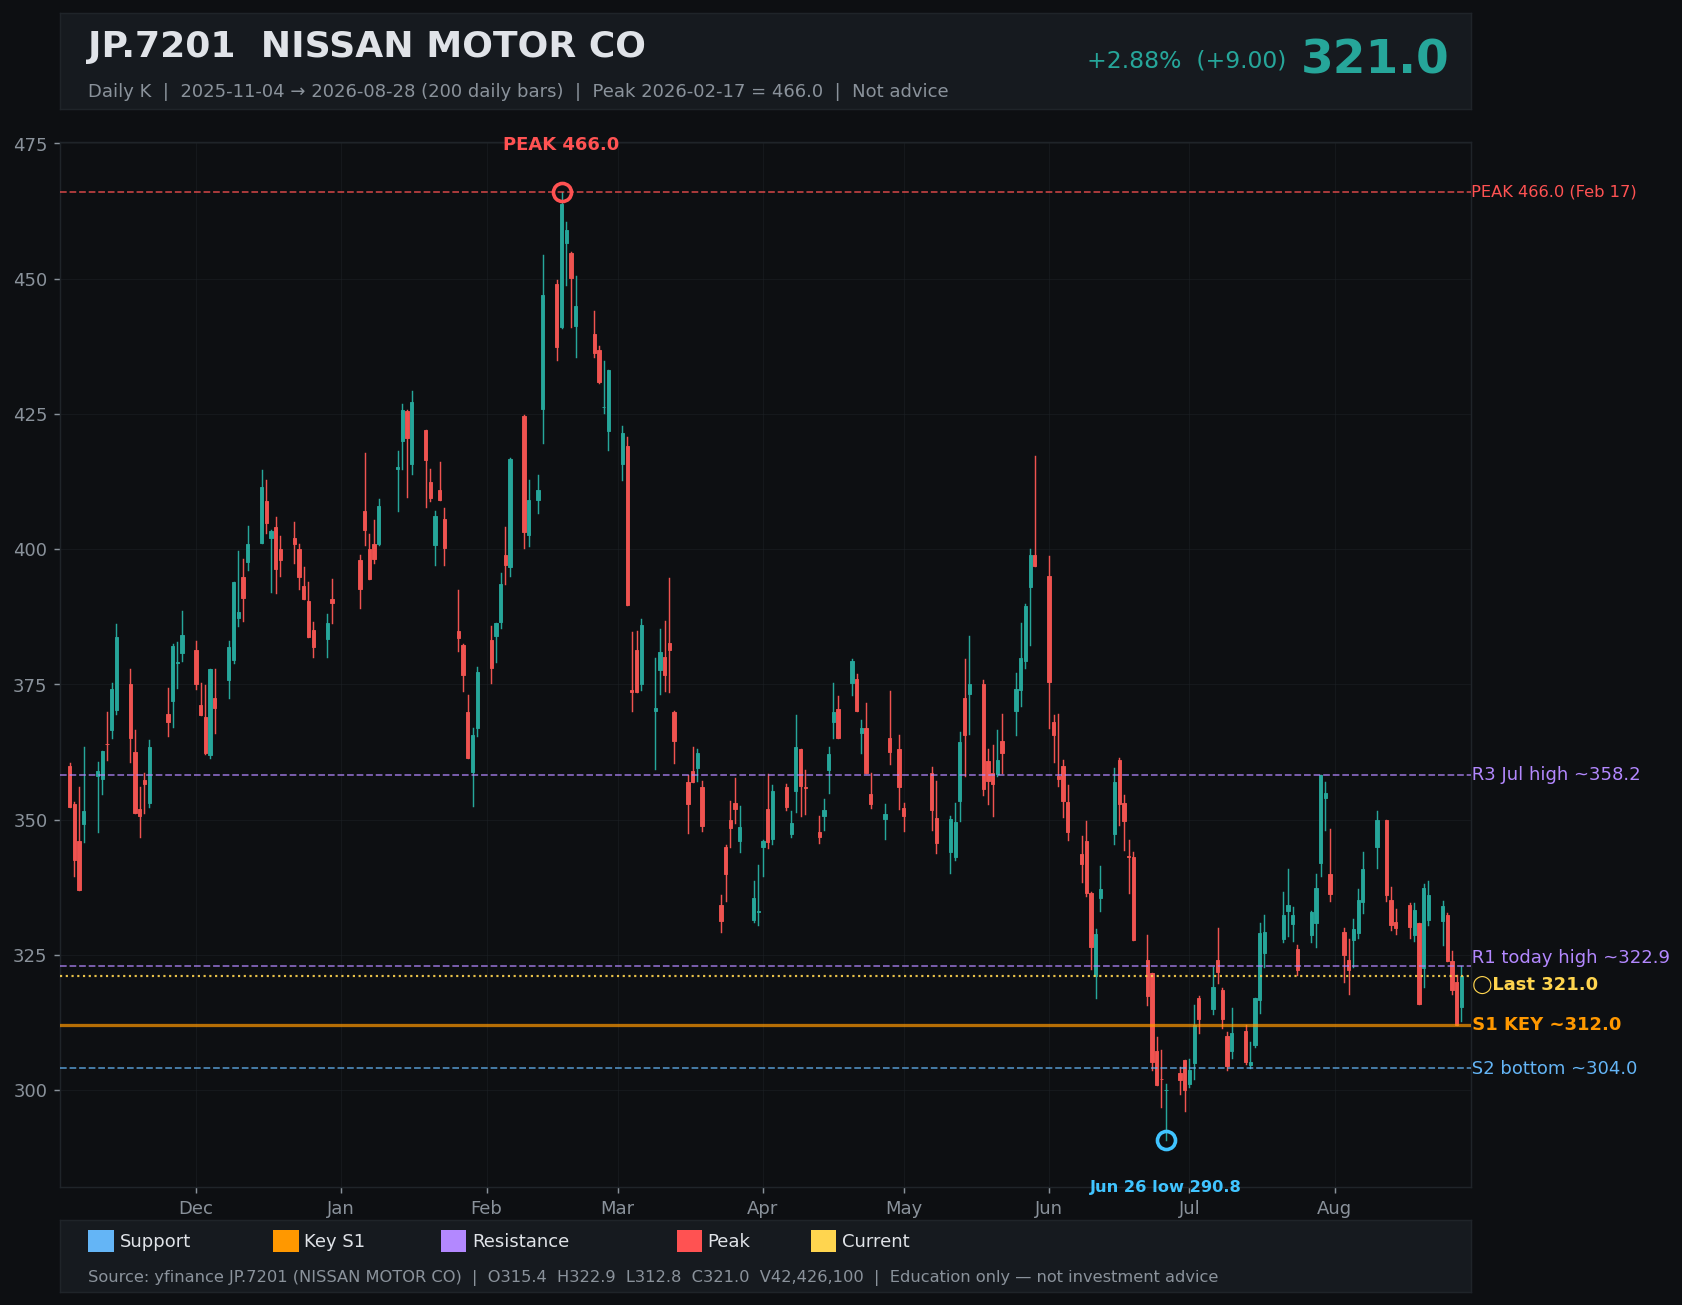
Task: Click the 'JP.7201 NISSAN MOTOR CO' title
Action: click(x=366, y=46)
